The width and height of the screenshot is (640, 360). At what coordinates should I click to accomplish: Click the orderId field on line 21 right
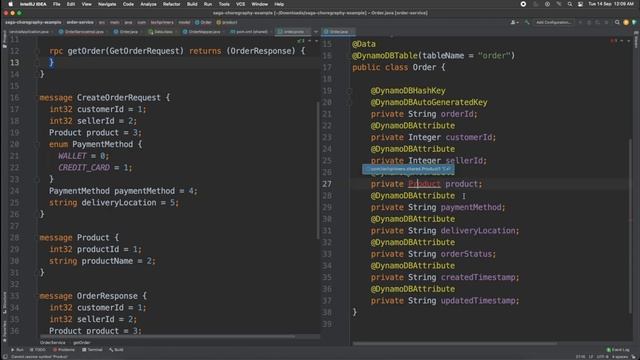457,114
